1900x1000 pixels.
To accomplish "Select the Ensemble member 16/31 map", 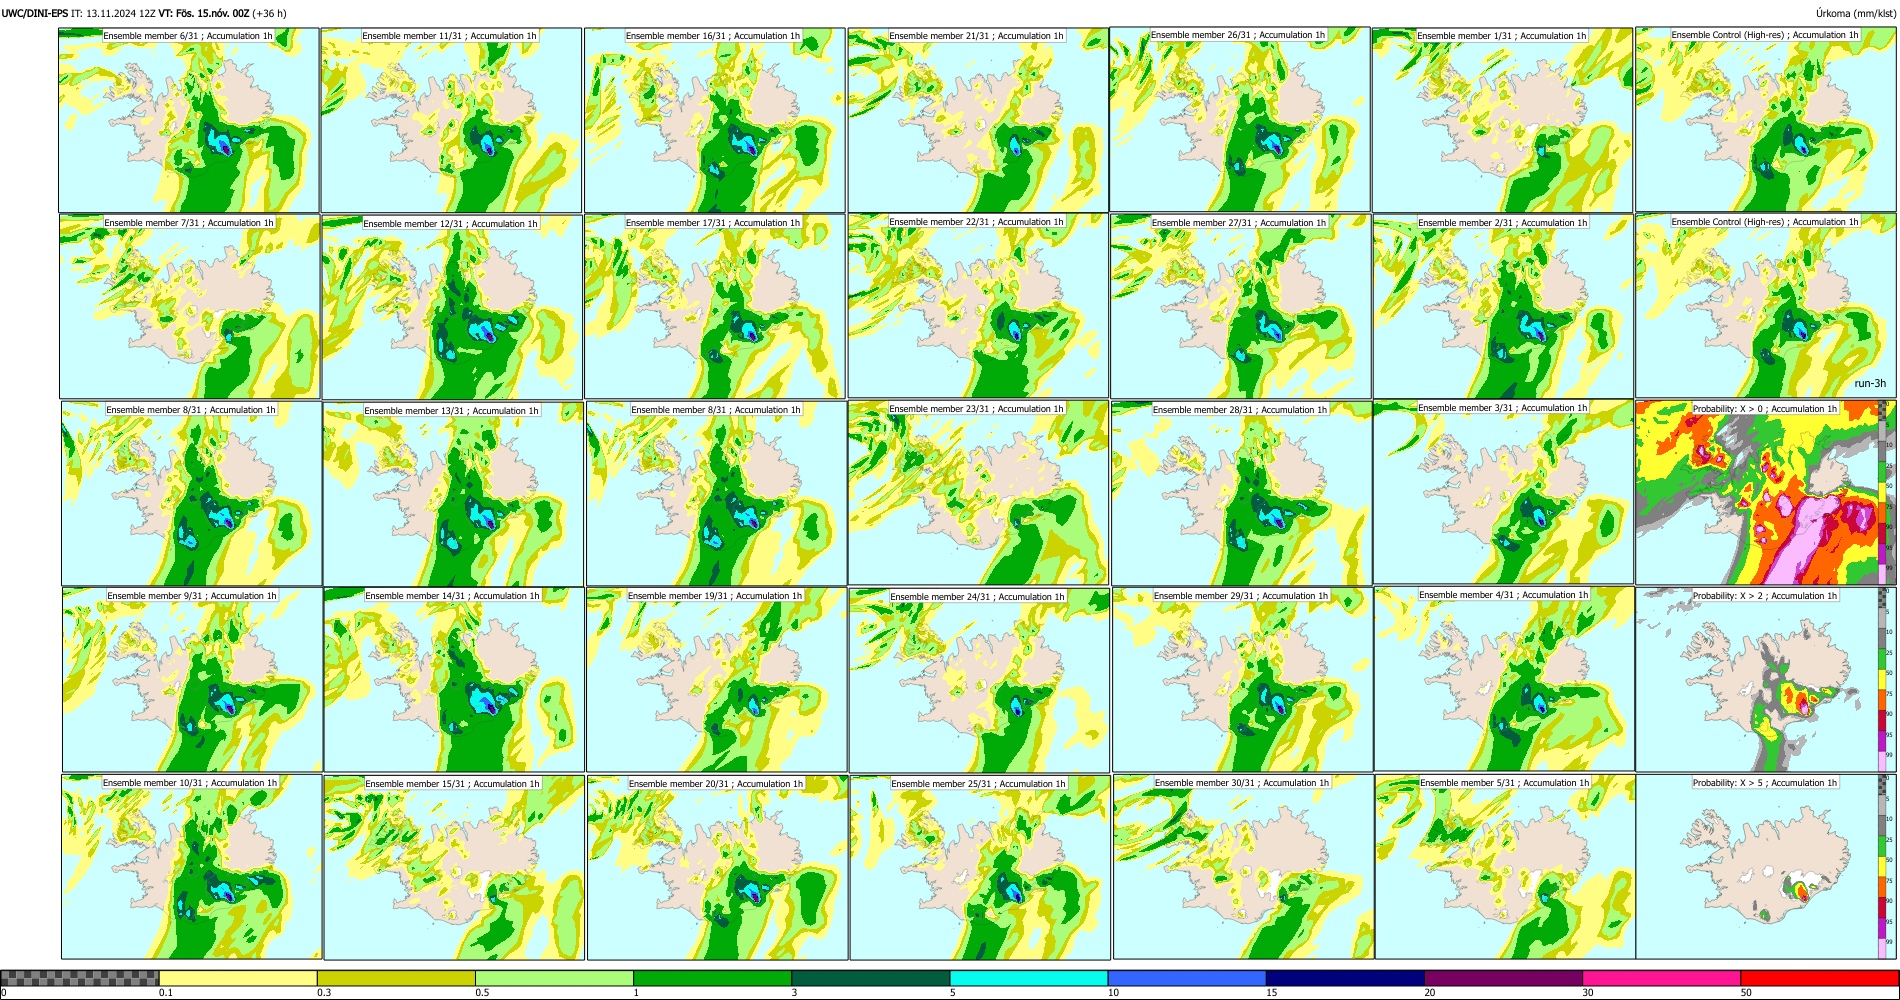I will point(715,120).
